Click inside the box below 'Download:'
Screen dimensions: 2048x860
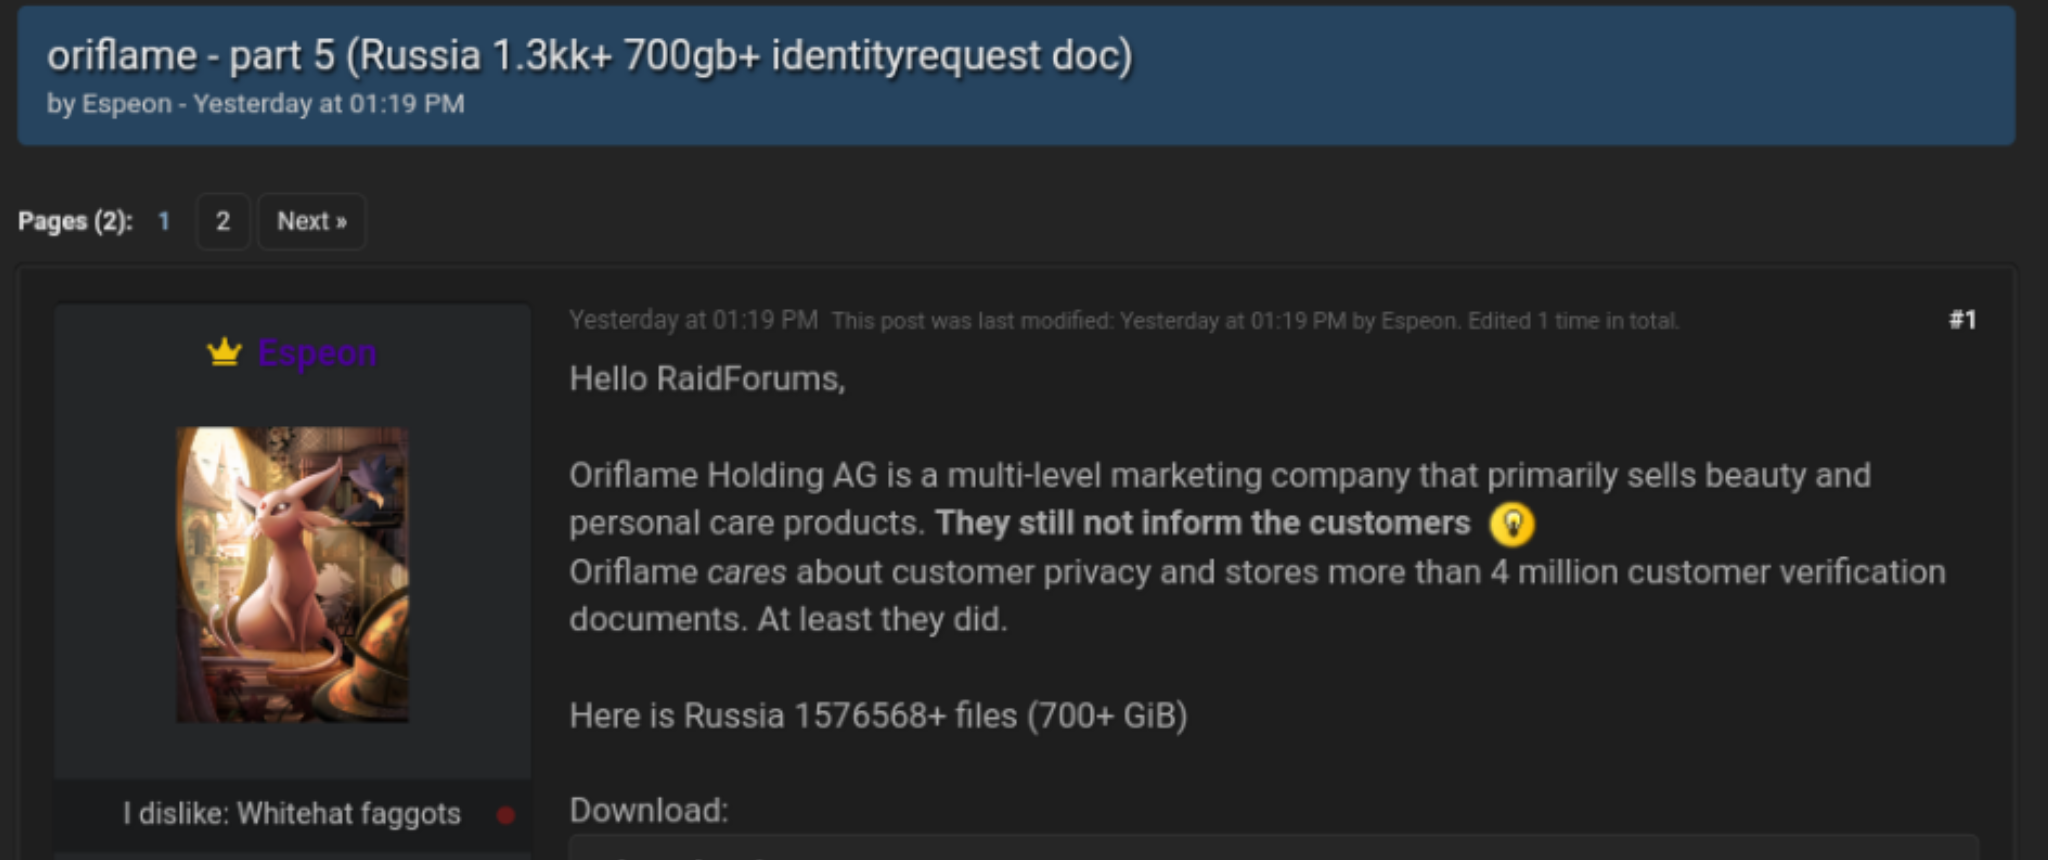click(1272, 847)
